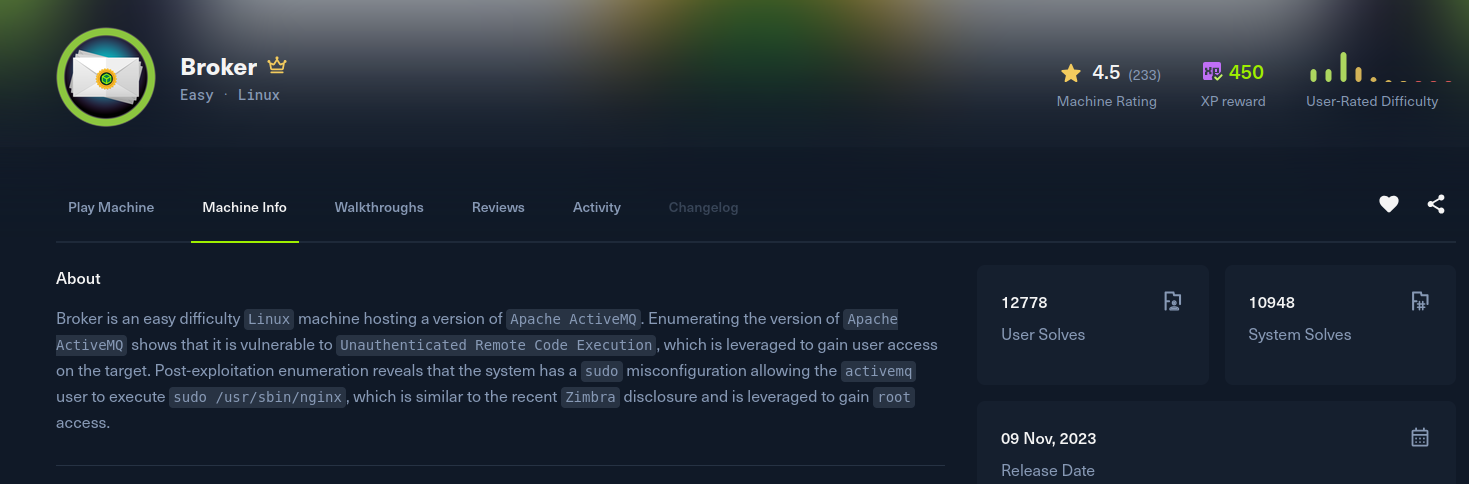Screen dimensions: 1469x484
Task: Favorite the machine with the heart icon
Action: [1389, 204]
